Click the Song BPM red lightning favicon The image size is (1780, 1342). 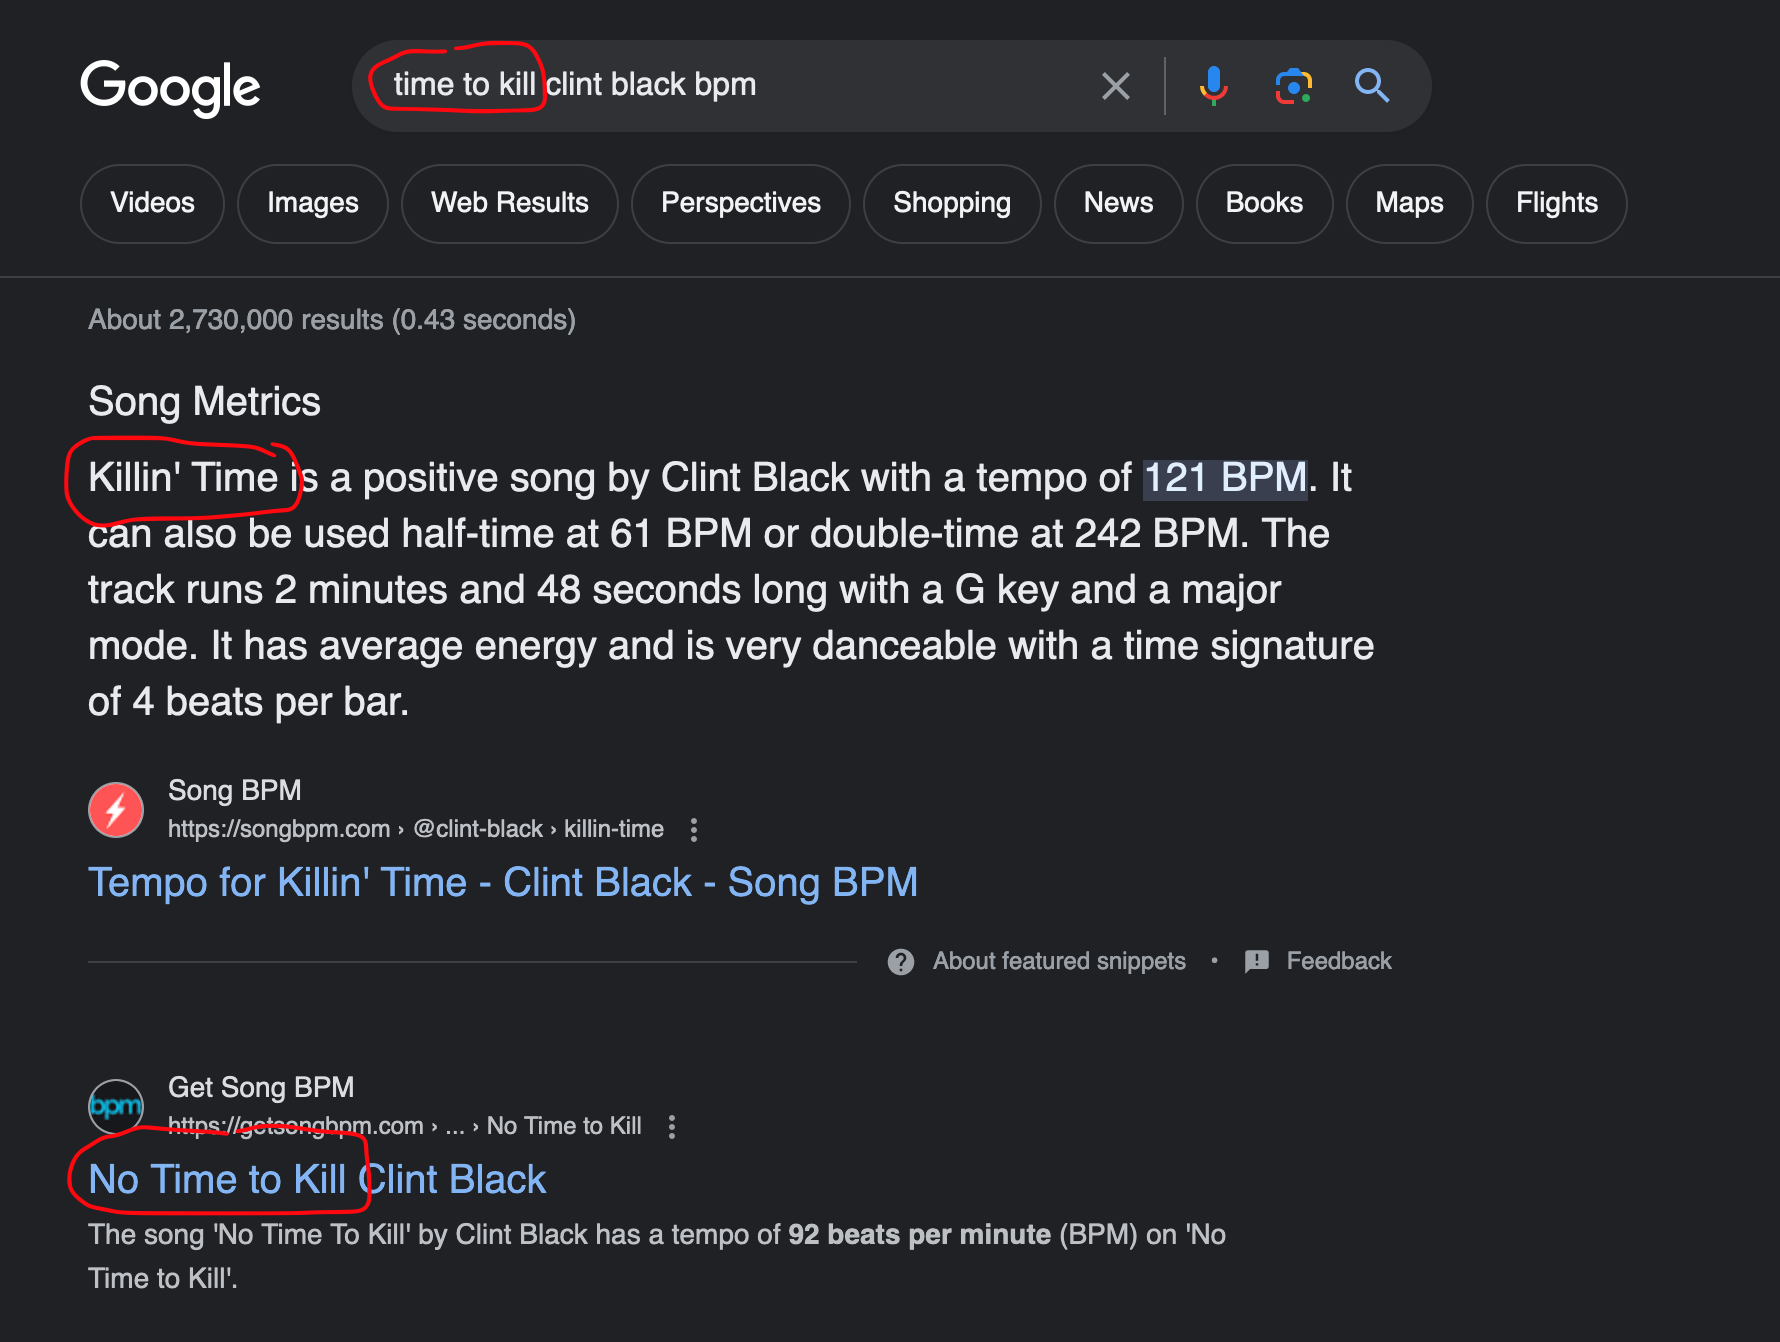pos(116,810)
